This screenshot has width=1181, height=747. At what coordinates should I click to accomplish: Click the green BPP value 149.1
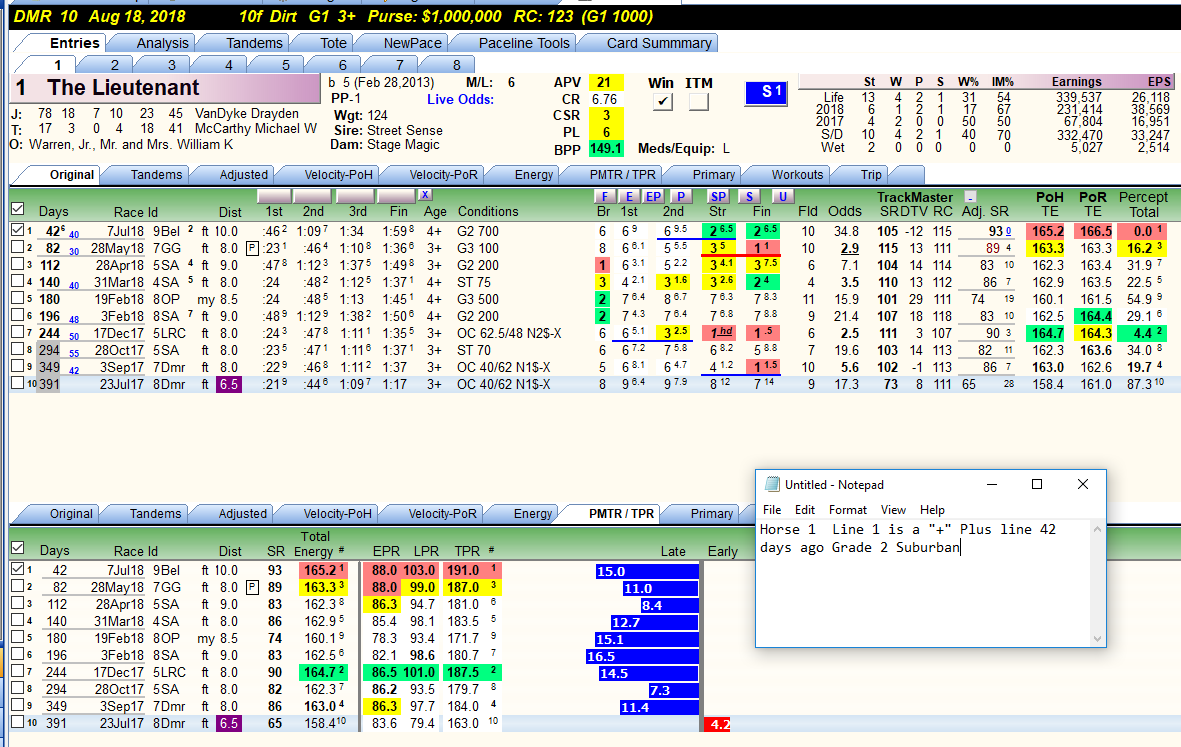(606, 148)
